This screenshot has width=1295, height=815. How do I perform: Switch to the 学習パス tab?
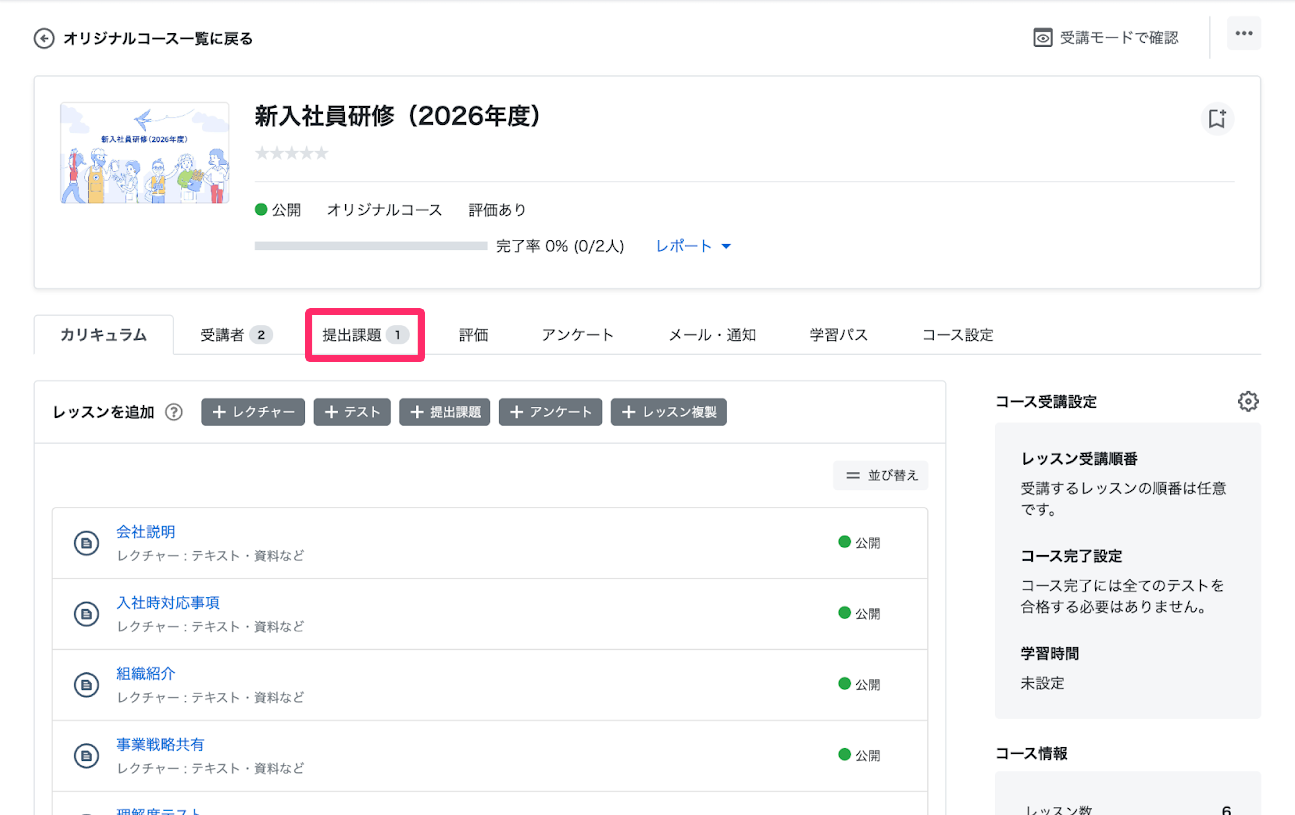click(x=838, y=335)
